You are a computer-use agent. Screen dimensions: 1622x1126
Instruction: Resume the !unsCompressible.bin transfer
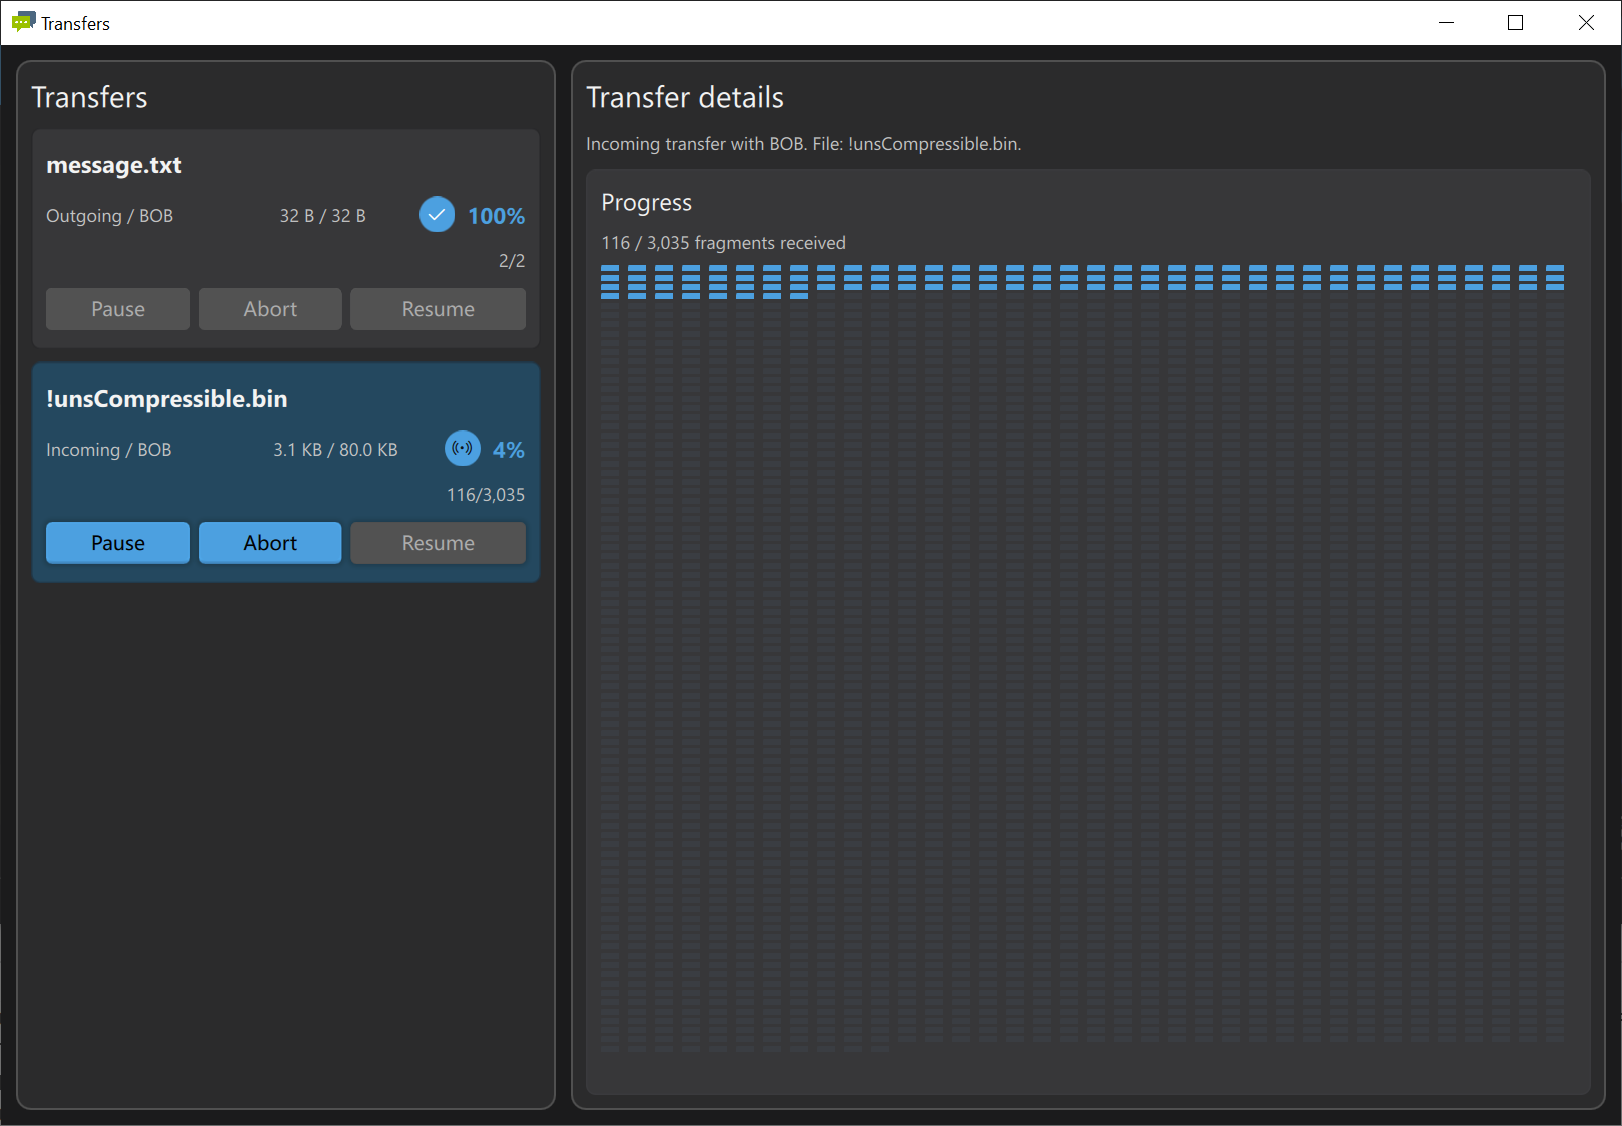tap(438, 543)
